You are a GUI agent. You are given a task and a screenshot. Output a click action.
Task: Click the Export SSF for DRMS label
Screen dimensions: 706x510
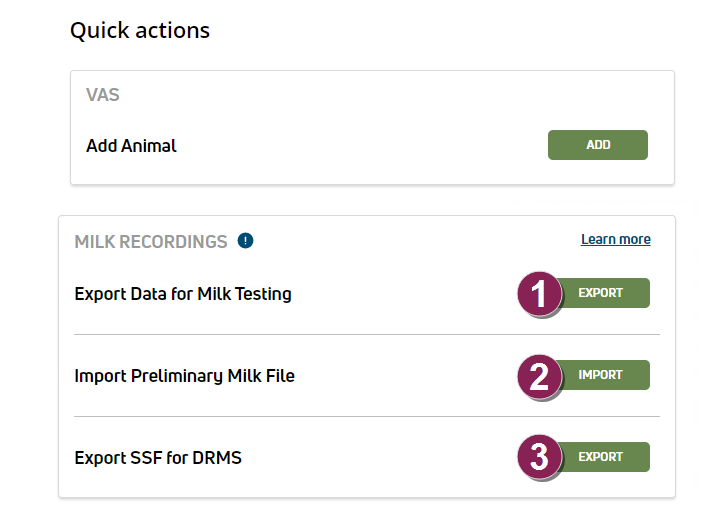[158, 458]
